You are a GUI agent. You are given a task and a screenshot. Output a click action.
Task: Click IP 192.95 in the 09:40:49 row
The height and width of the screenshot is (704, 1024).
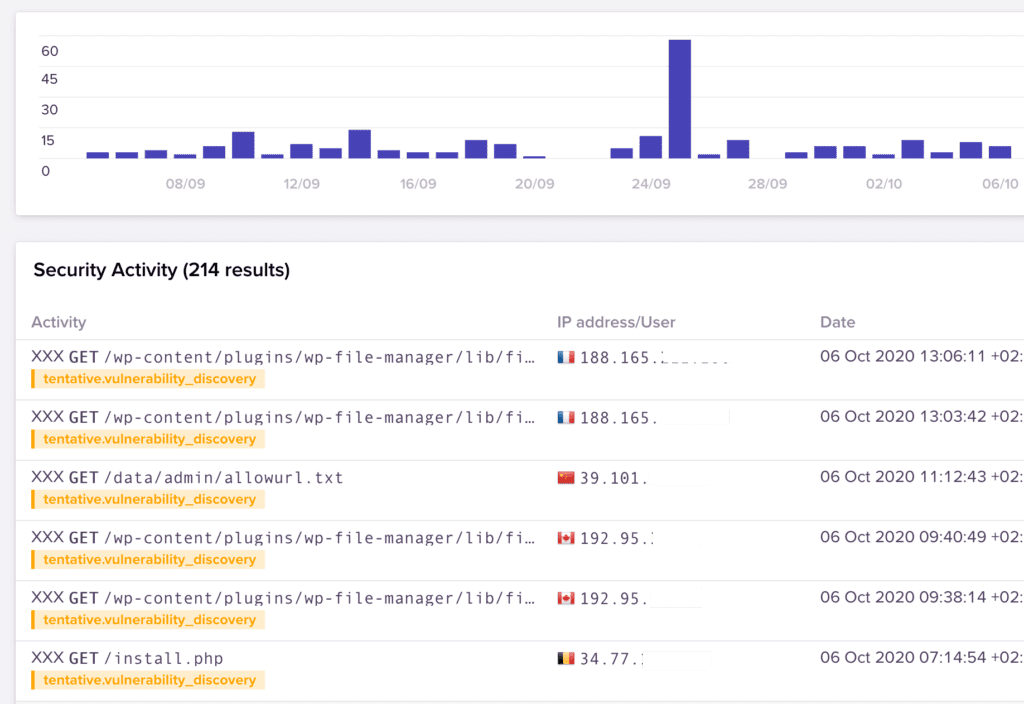pyautogui.click(x=616, y=539)
